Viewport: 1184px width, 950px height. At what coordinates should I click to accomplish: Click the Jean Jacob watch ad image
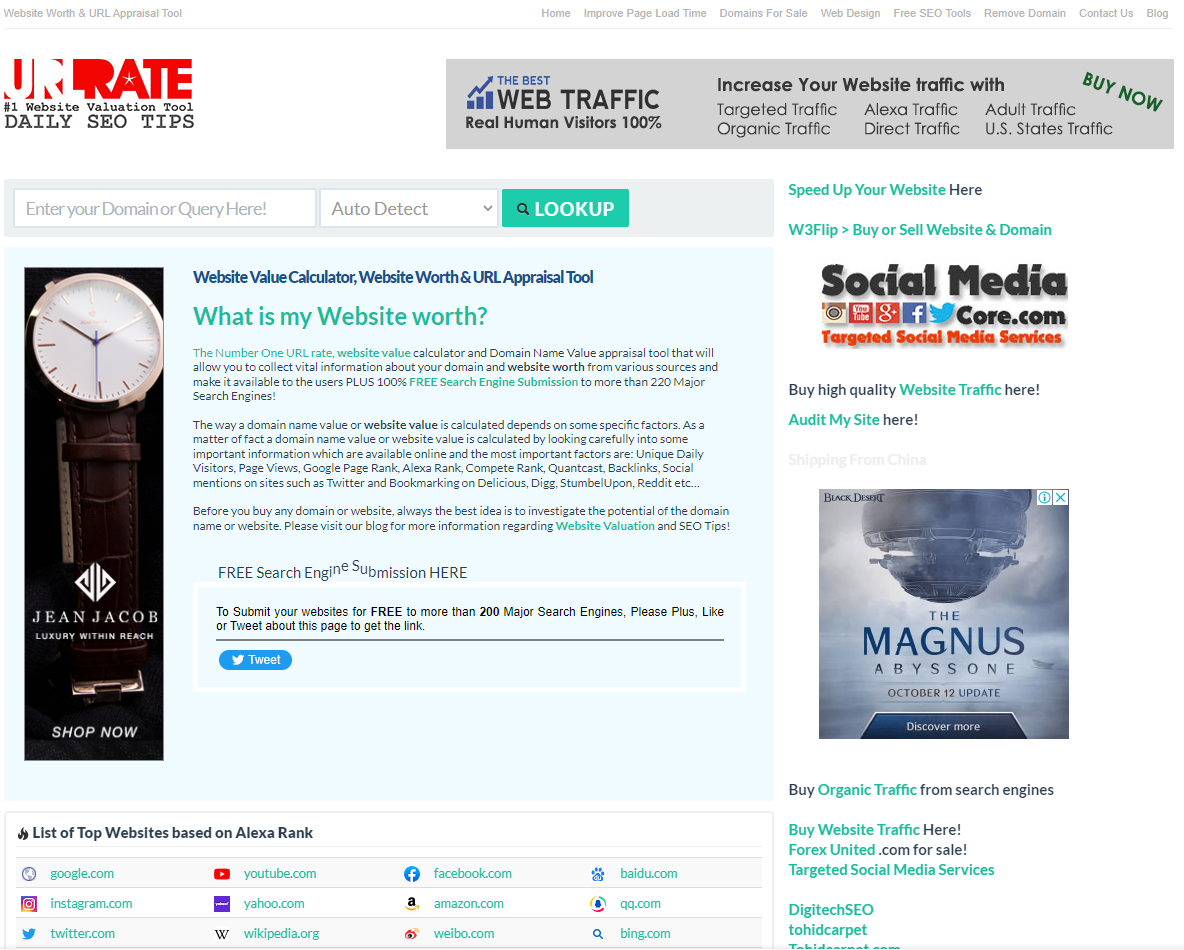[94, 514]
